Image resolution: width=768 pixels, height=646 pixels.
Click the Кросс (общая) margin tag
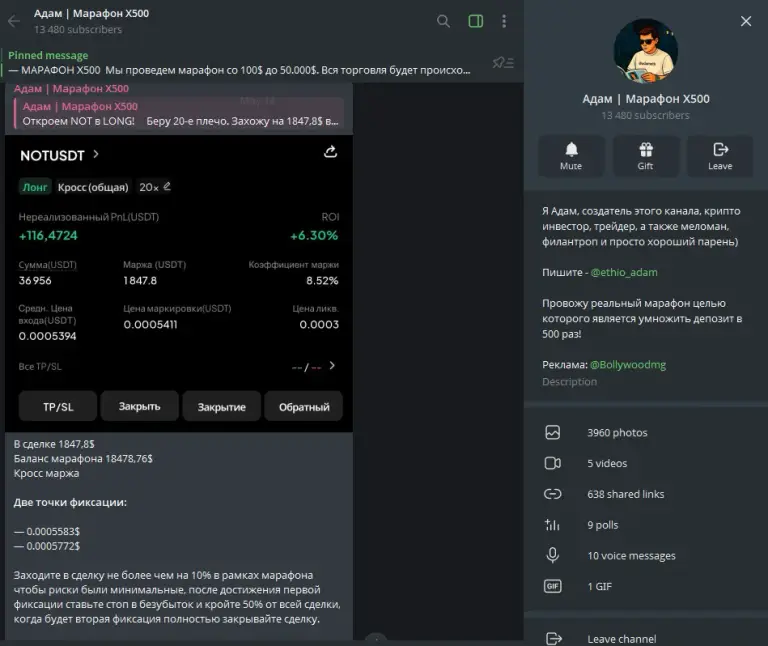[x=93, y=187]
